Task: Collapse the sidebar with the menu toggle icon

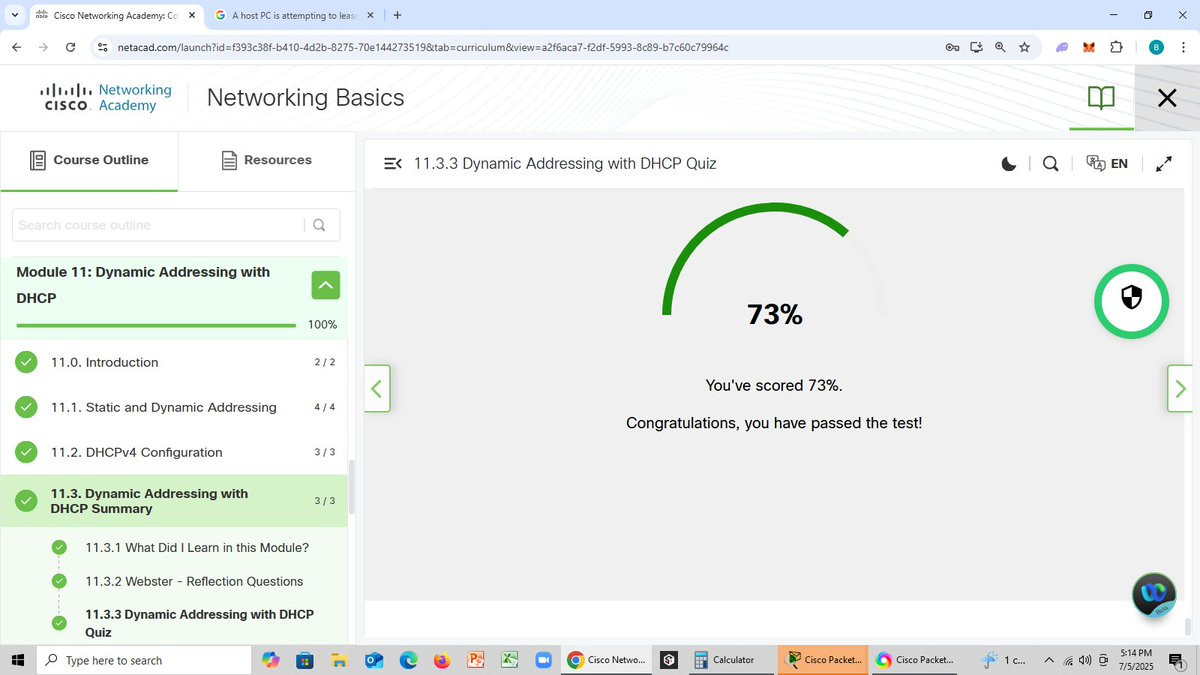Action: coord(393,164)
